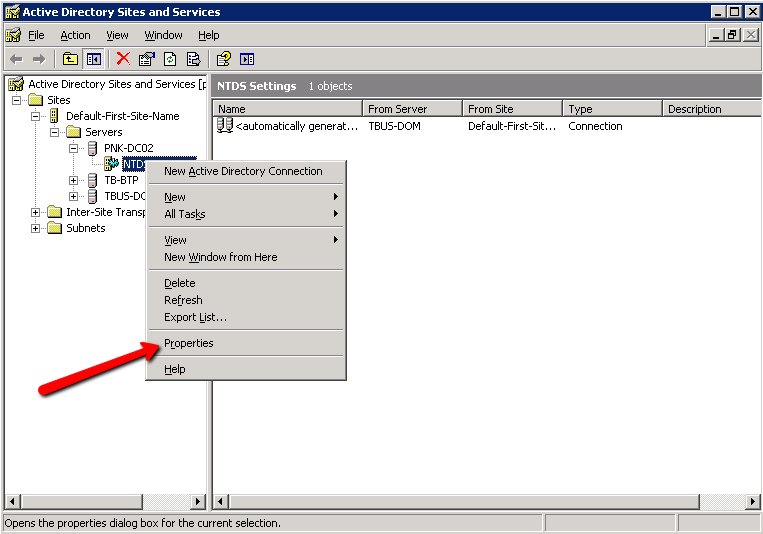Click the tree pane right scroll arrow
This screenshot has height=534, width=763.
point(198,501)
